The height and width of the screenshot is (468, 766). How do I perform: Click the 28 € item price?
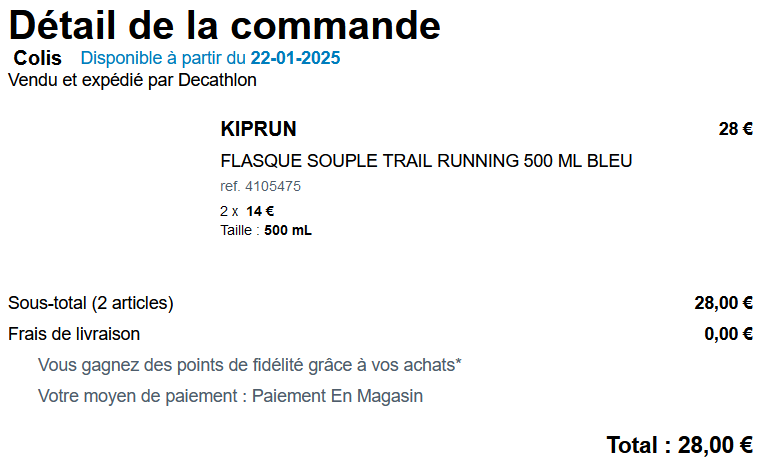[x=735, y=129]
